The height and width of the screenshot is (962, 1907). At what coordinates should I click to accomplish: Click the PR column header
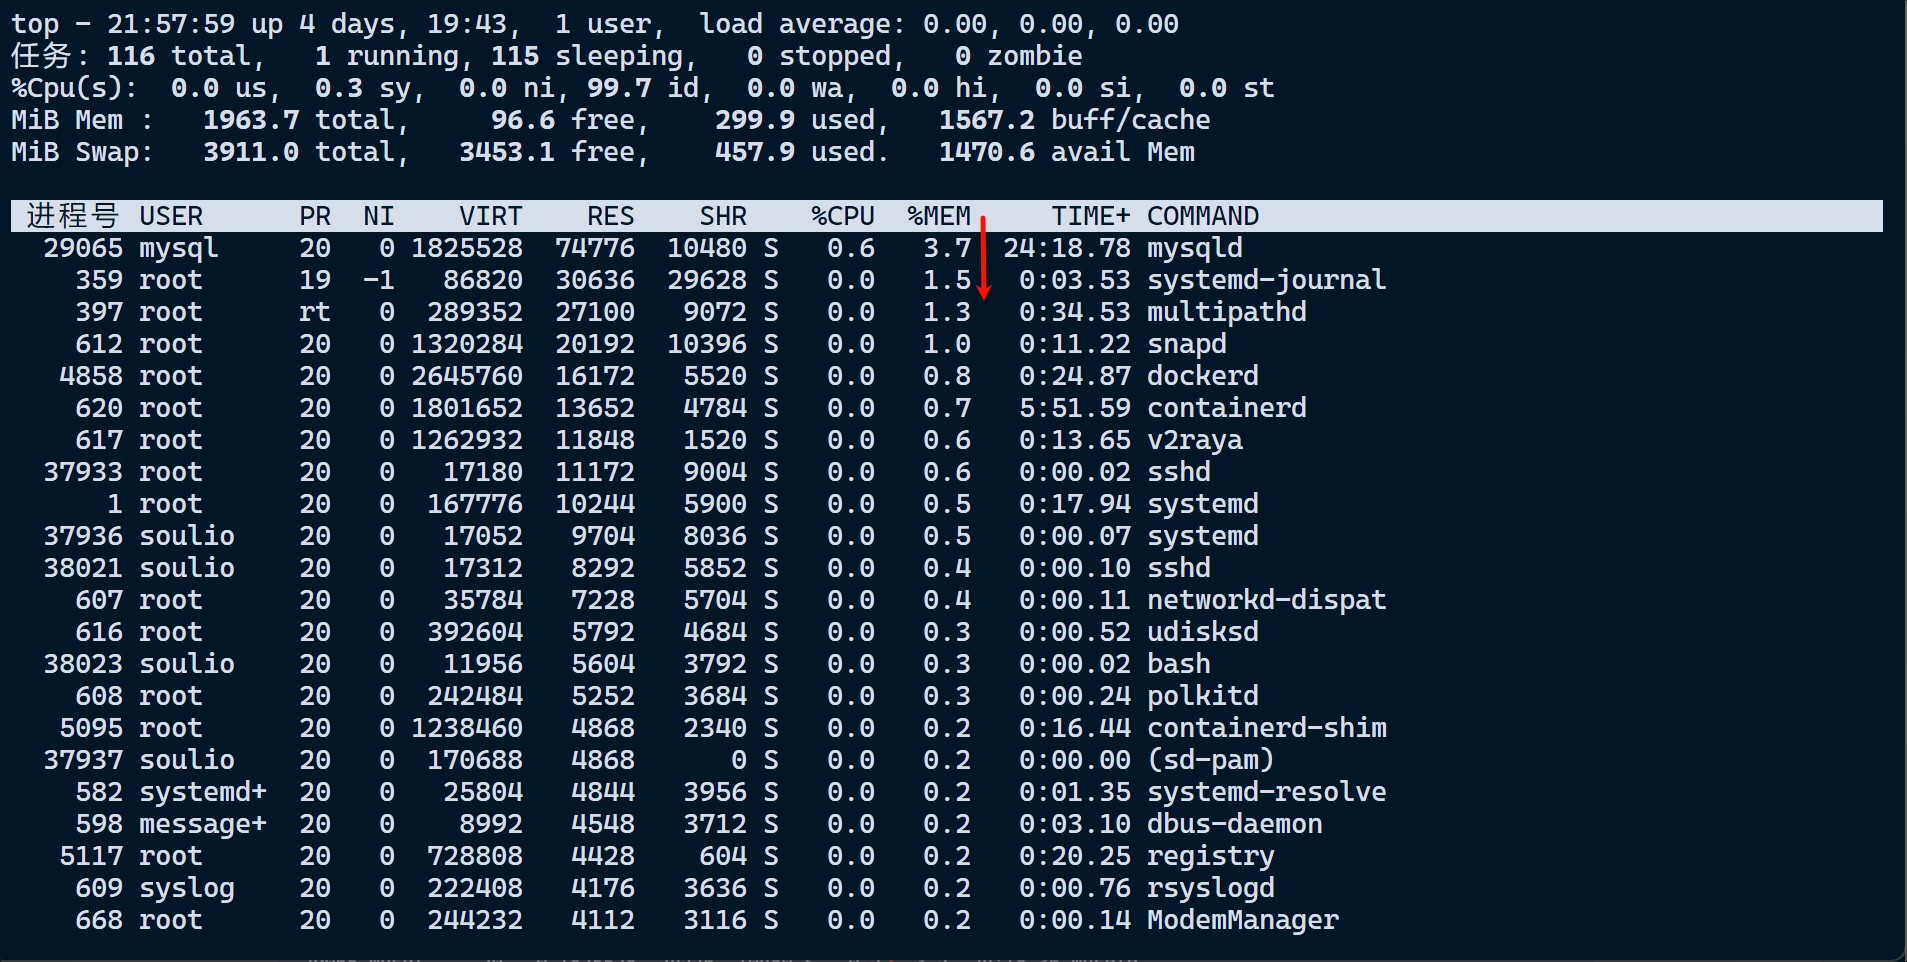pyautogui.click(x=314, y=216)
